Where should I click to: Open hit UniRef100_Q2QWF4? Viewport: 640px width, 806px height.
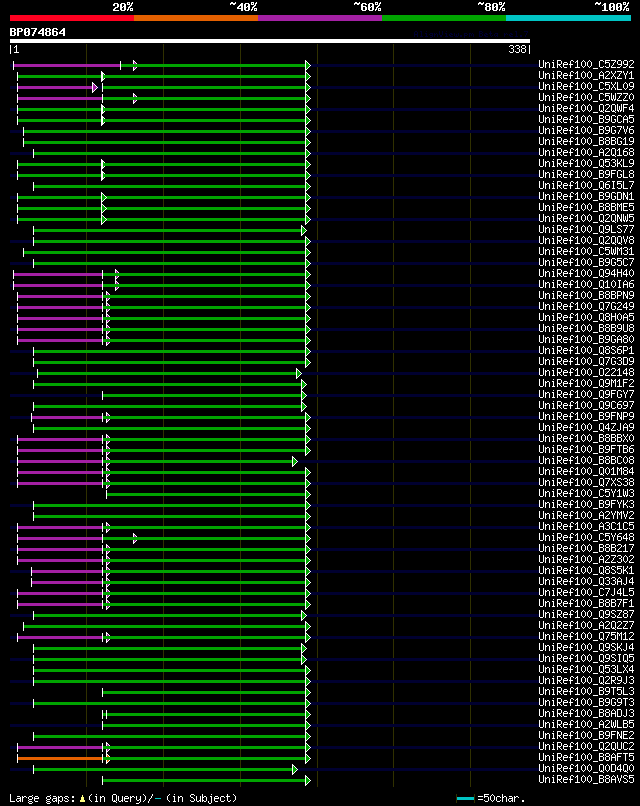586,108
